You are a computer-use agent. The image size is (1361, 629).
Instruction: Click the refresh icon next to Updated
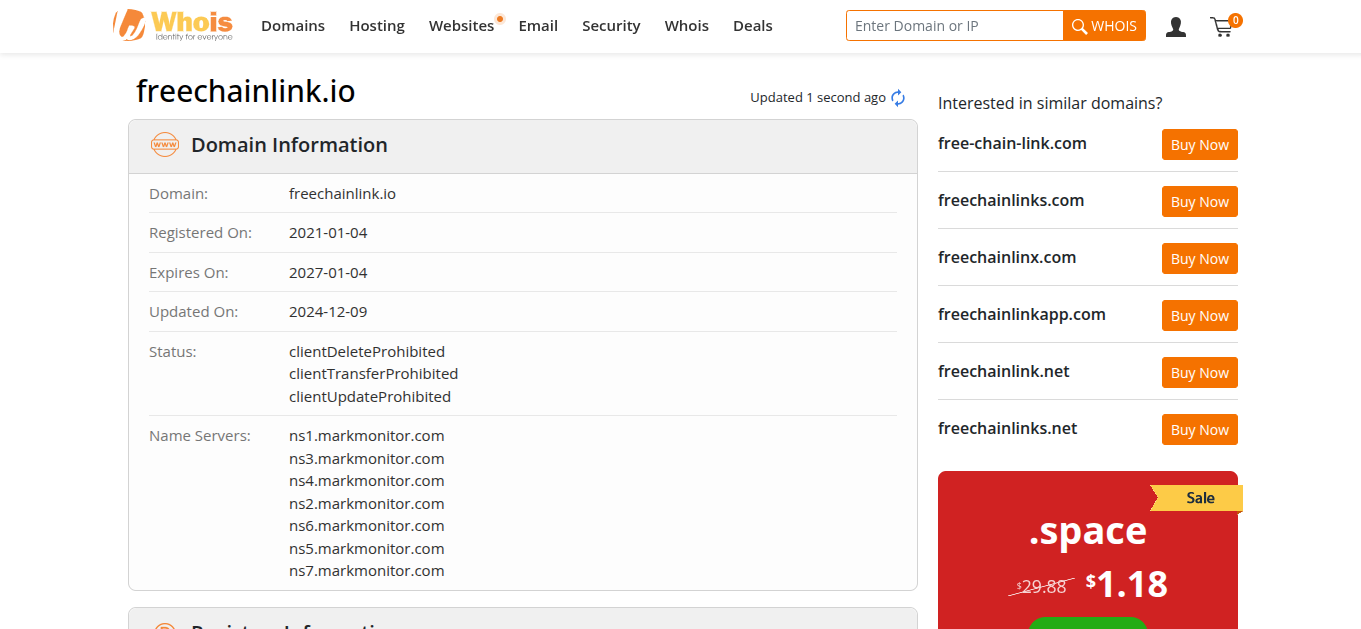click(898, 98)
